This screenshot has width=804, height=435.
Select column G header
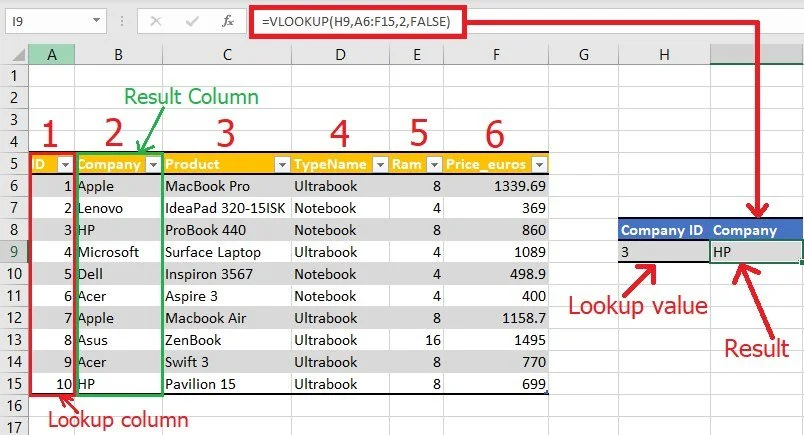(584, 54)
